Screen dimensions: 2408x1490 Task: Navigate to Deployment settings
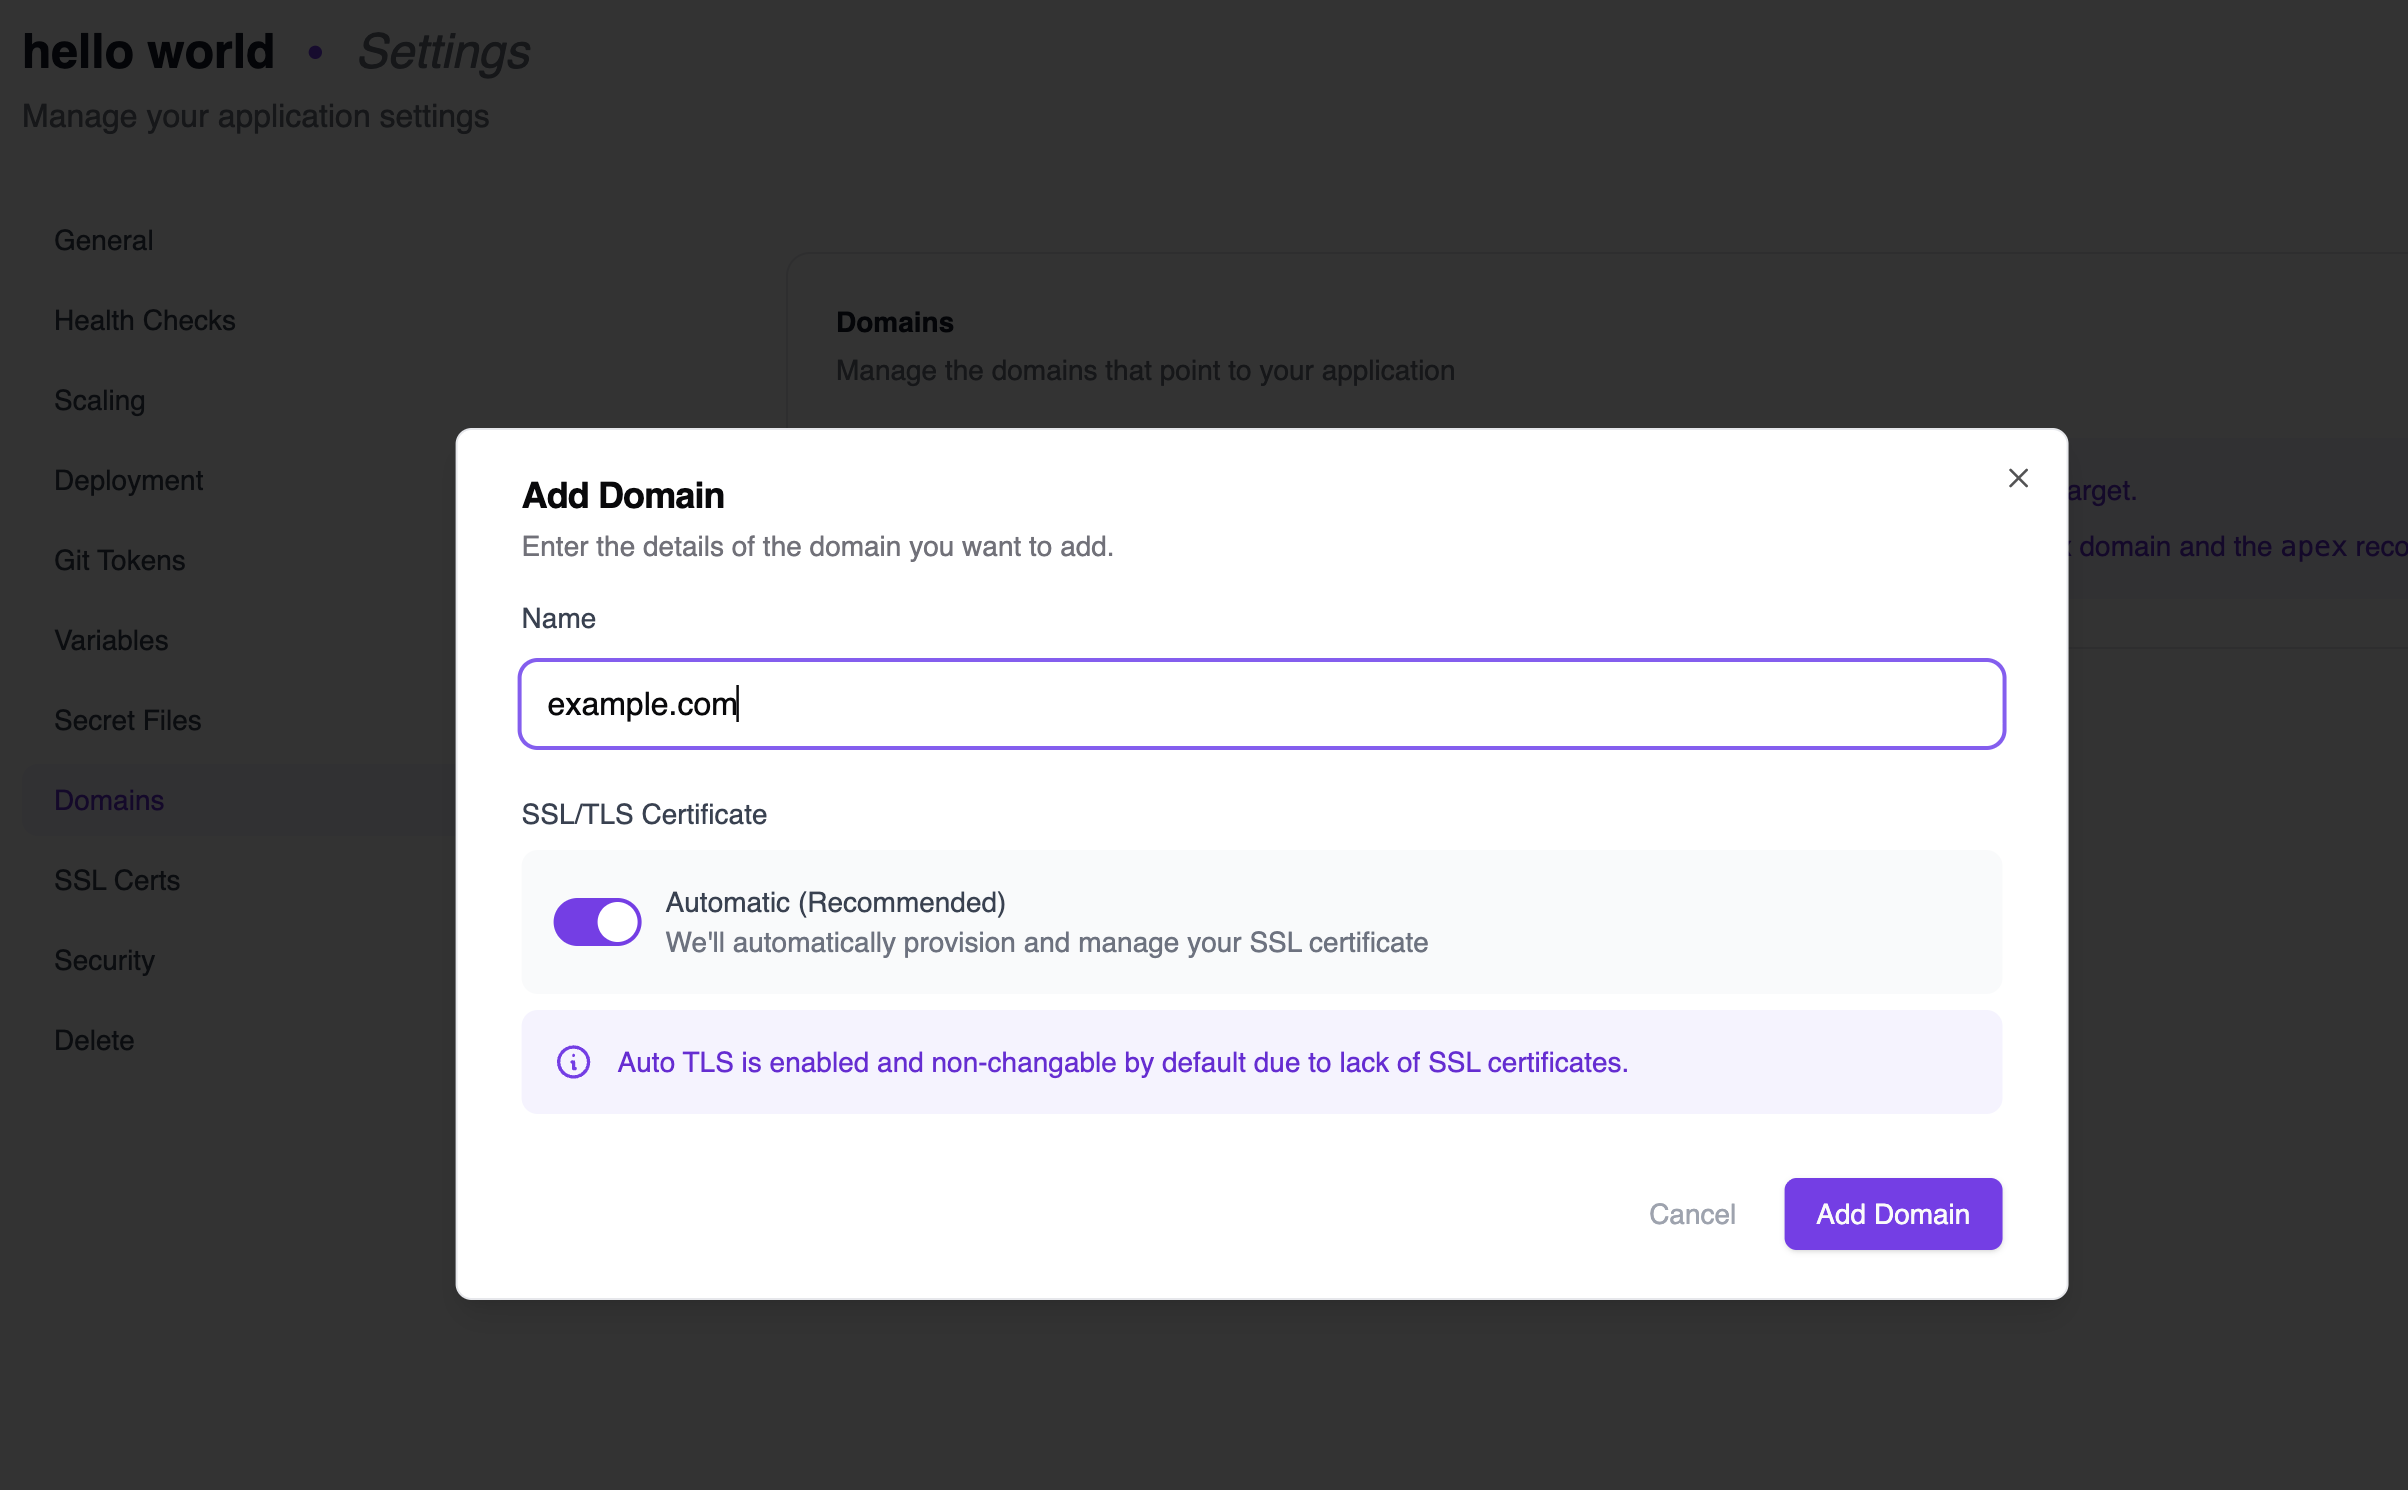(x=128, y=480)
